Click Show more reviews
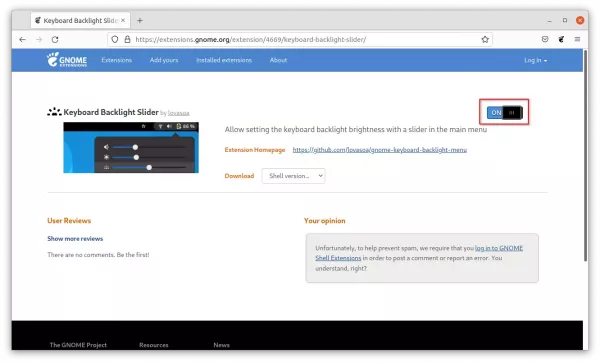The image size is (600, 363). point(75,239)
